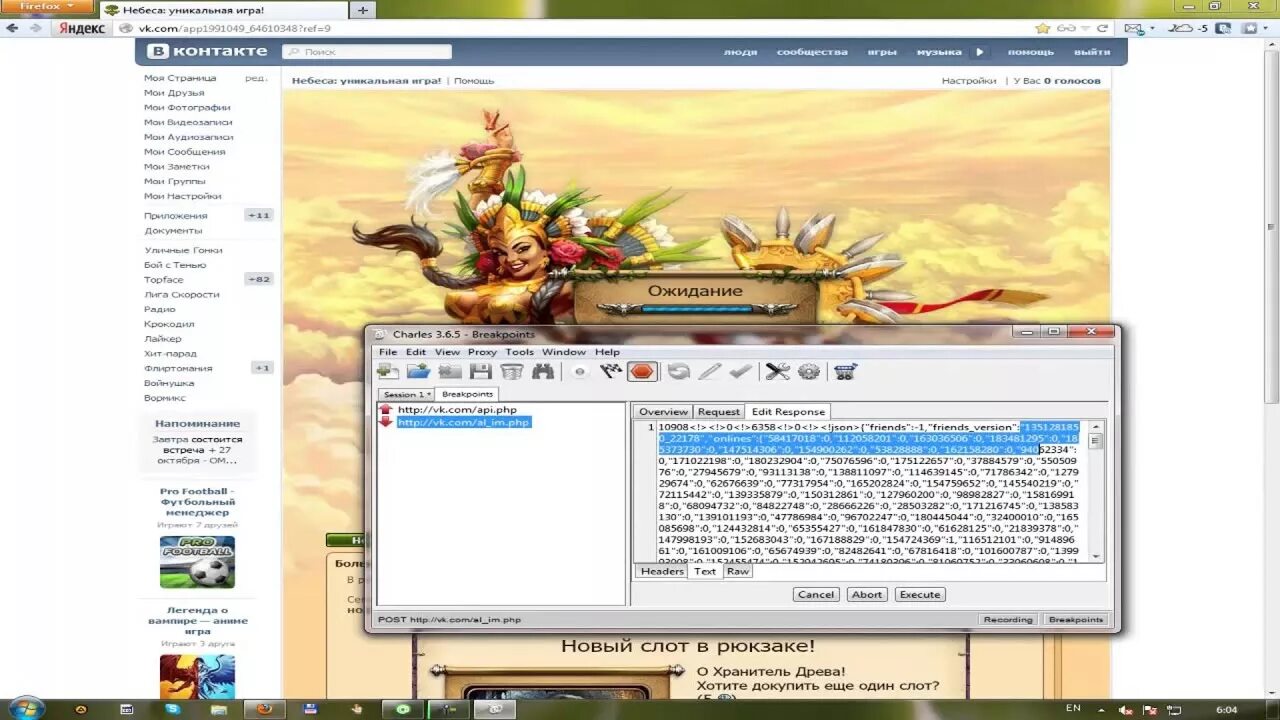This screenshot has height=720, width=1280.
Task: Toggle breakpoints with red hexagon icon
Action: pyautogui.click(x=642, y=372)
